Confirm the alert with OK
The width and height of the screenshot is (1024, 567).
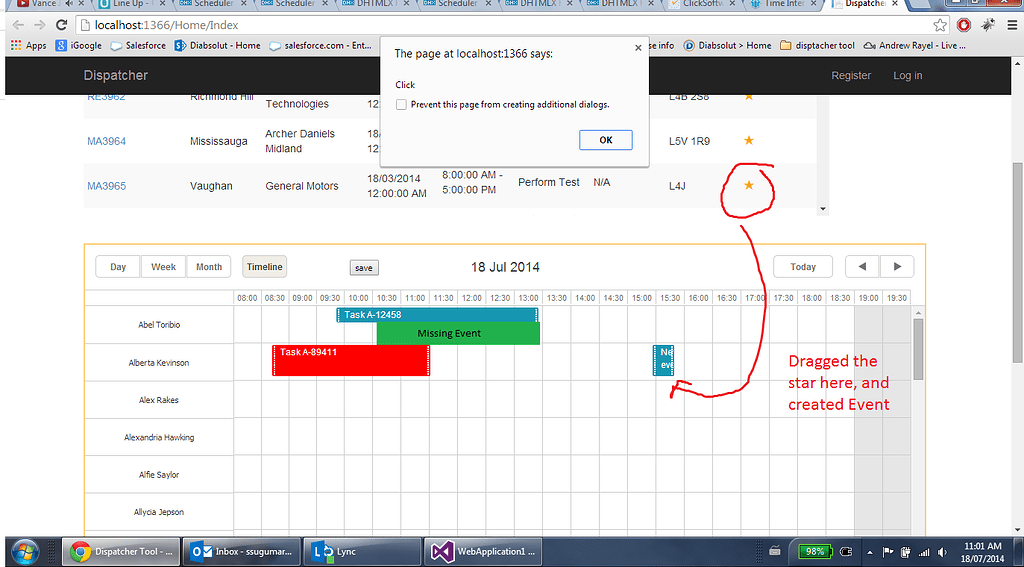tap(605, 140)
